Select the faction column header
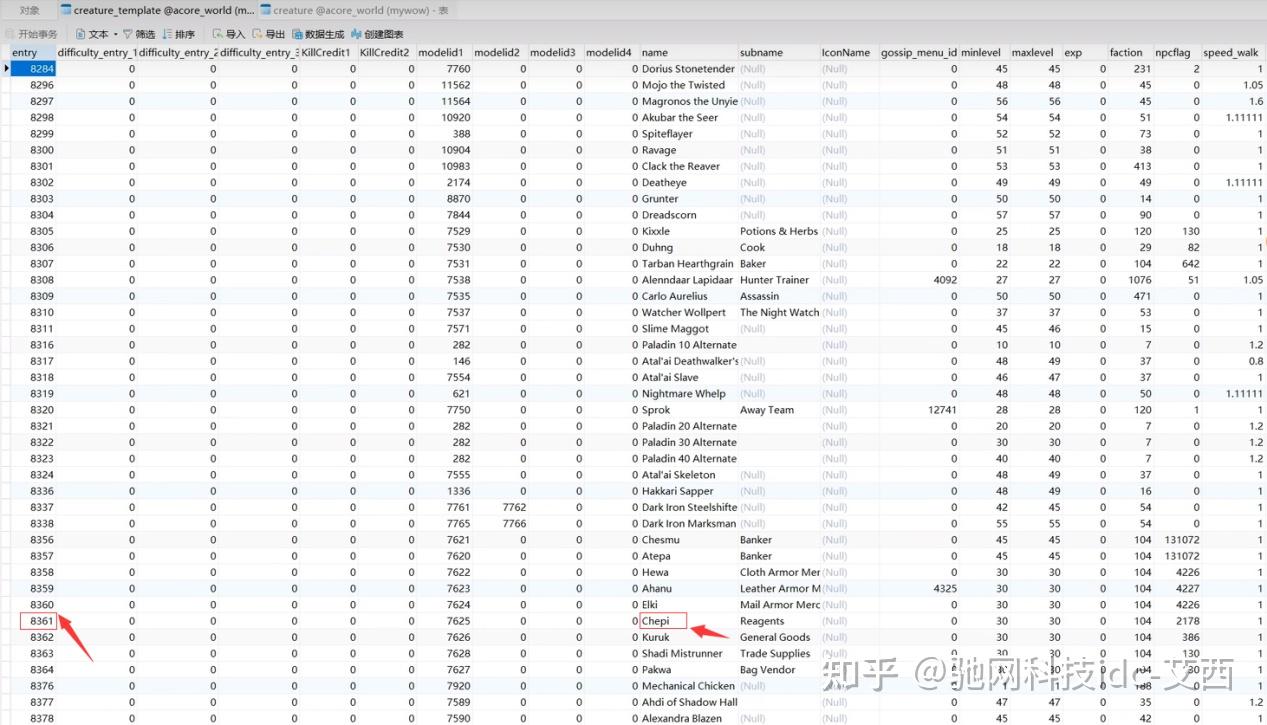Viewport: 1267px width, 725px height. click(1130, 52)
